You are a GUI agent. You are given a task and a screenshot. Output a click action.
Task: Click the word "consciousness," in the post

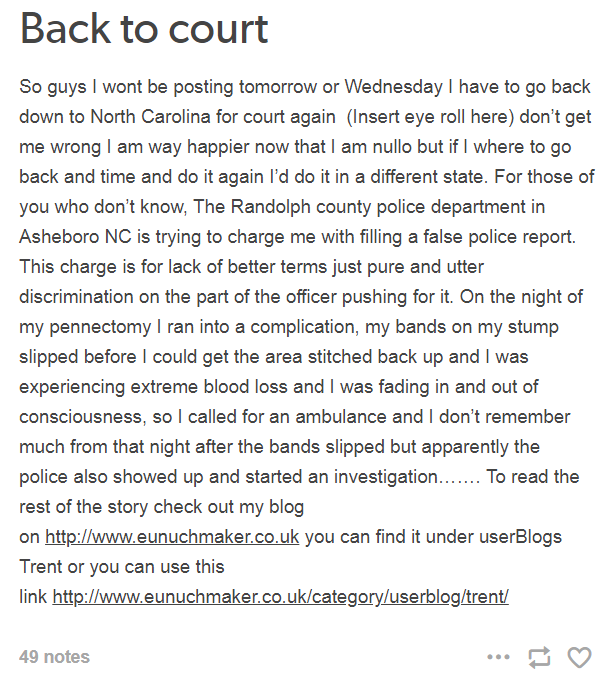(81, 417)
